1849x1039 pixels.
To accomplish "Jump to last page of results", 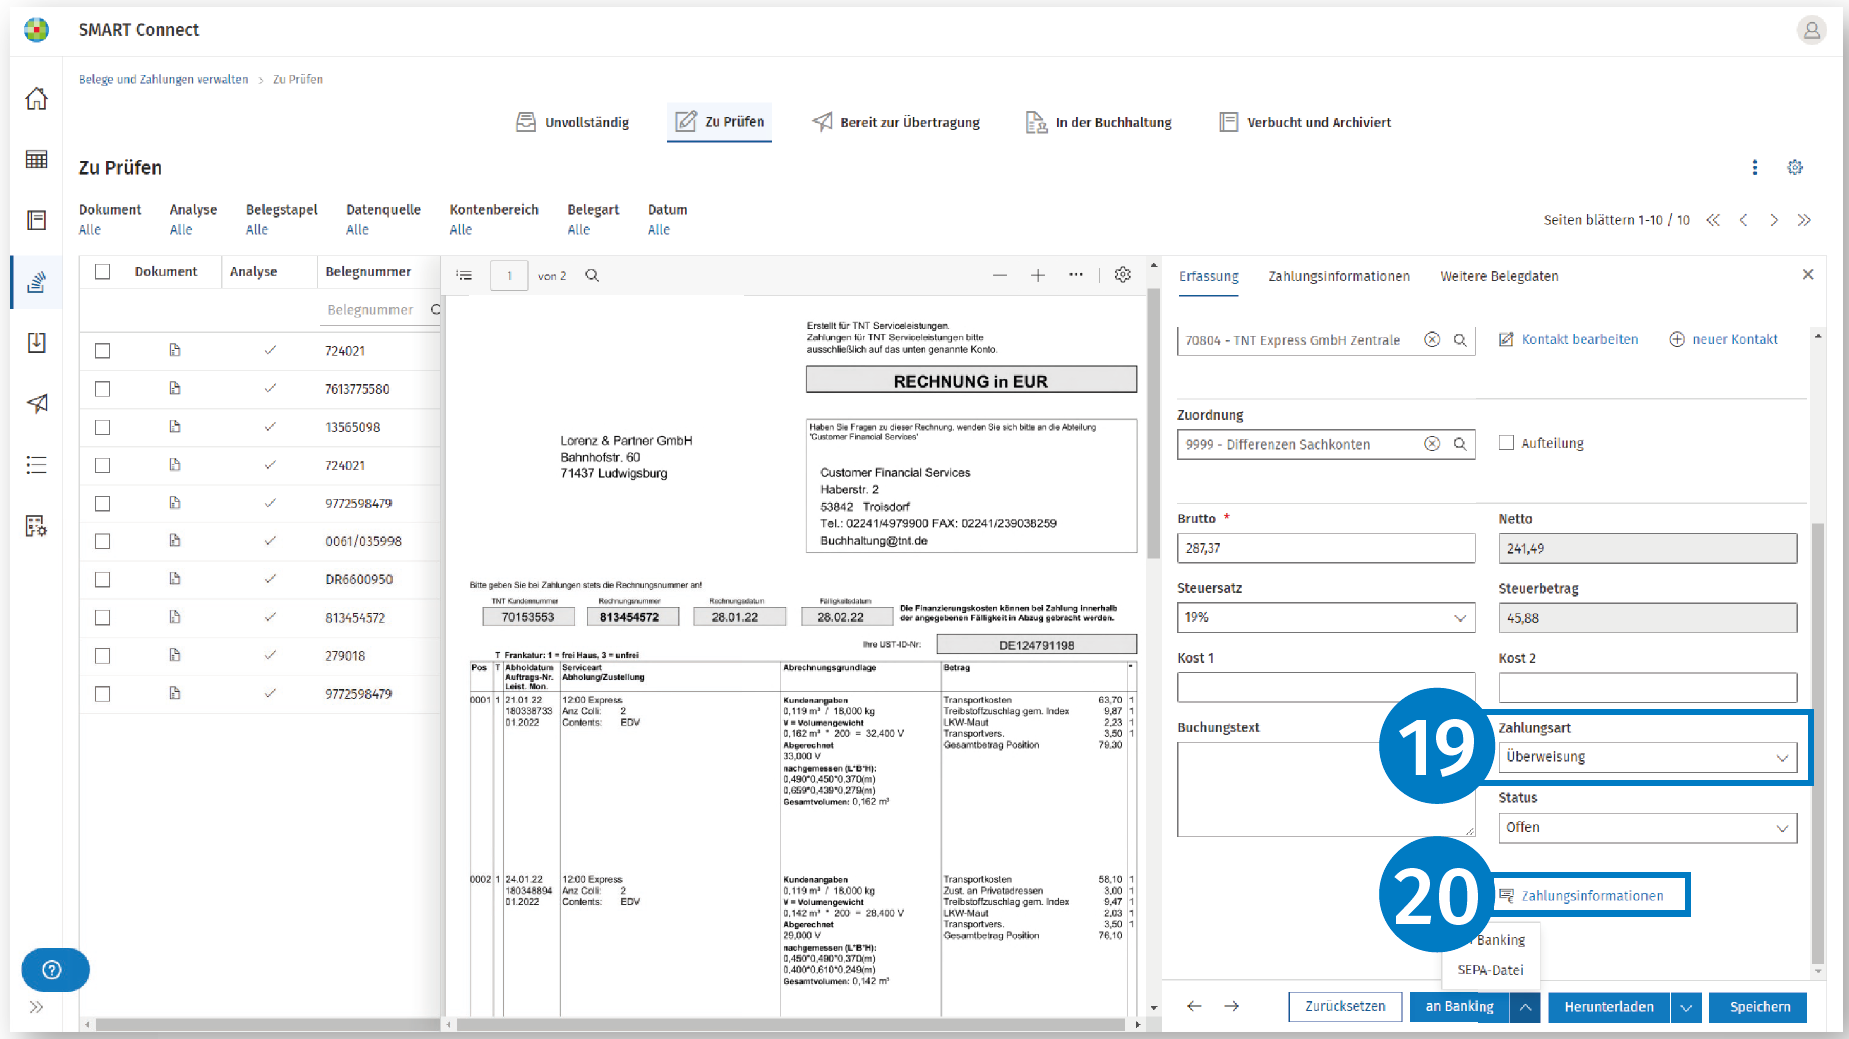I will [x=1804, y=220].
